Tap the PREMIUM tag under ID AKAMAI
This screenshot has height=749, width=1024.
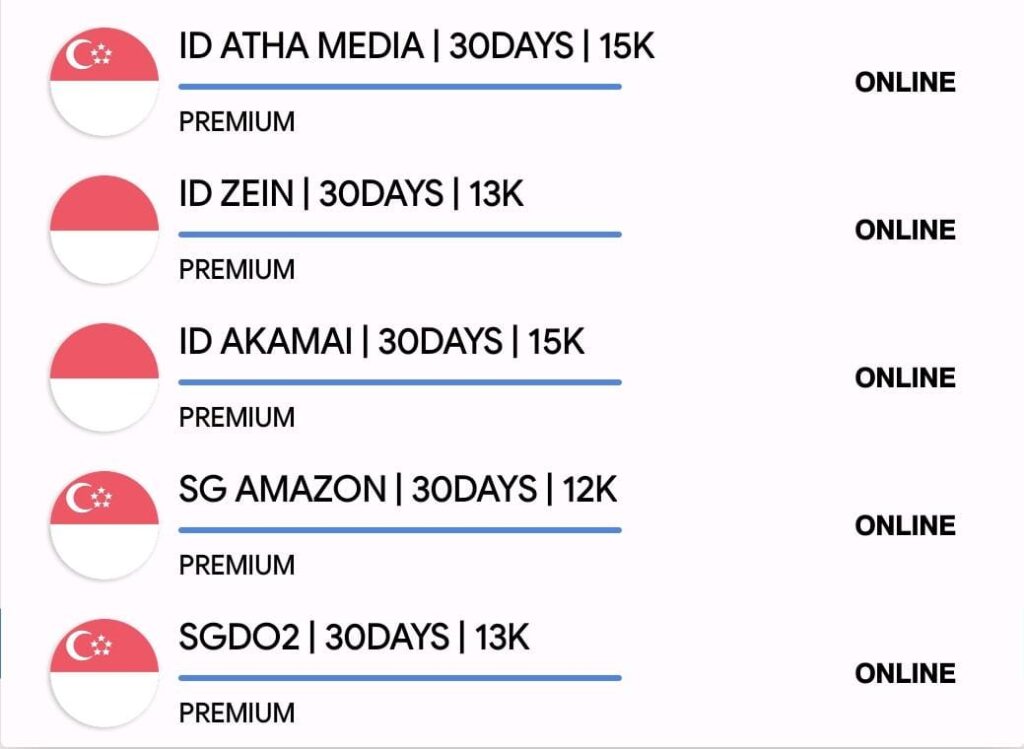[237, 418]
